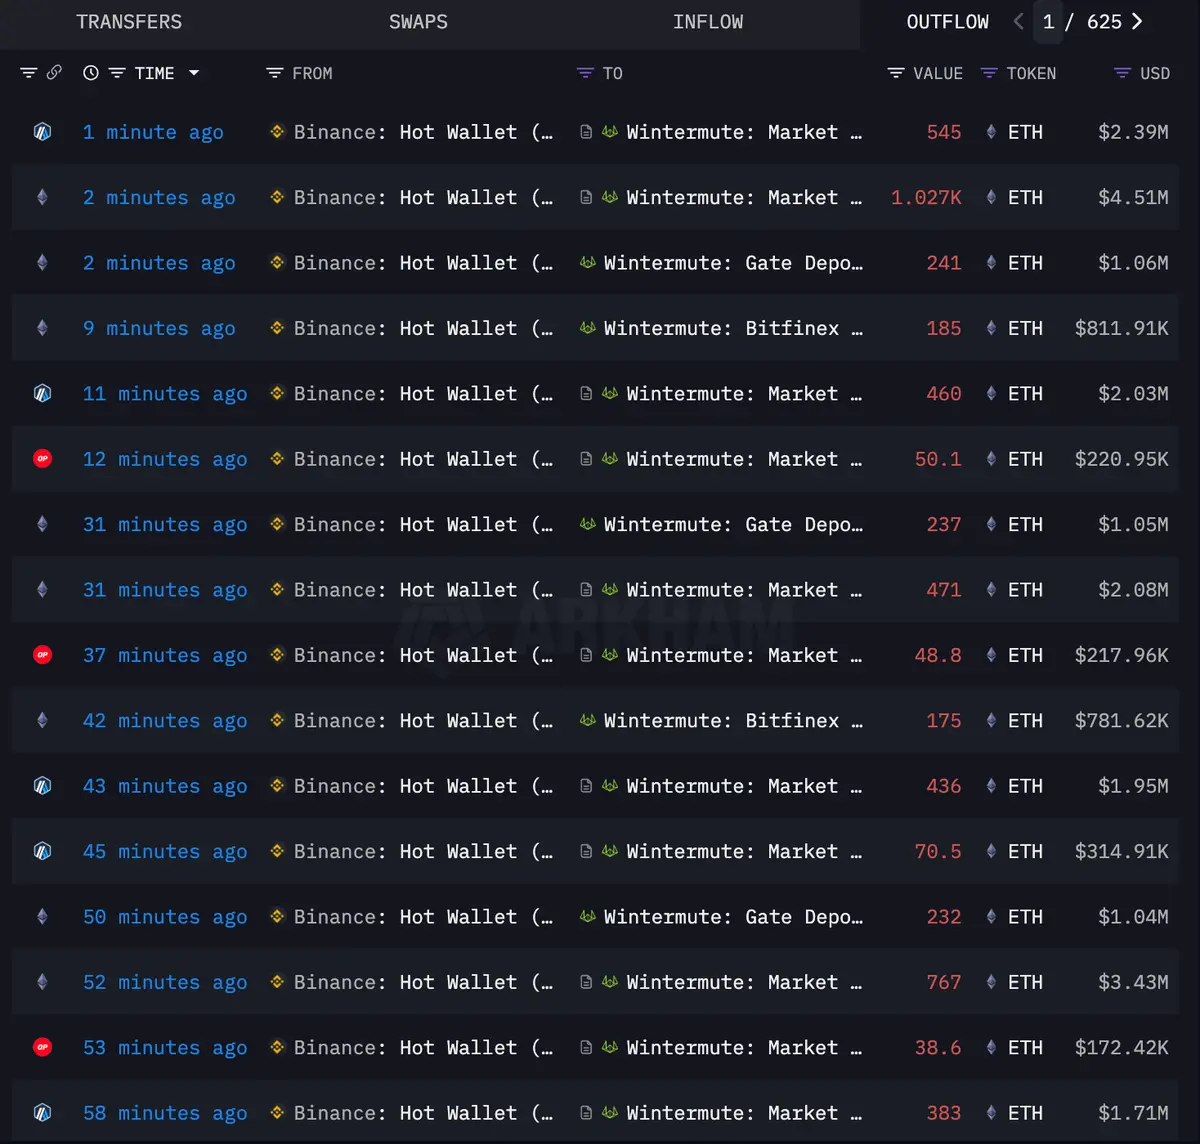This screenshot has width=1200, height=1144.
Task: Open Wintermute Bitfinex recipient on 9 minutes ago row
Action: tap(733, 328)
